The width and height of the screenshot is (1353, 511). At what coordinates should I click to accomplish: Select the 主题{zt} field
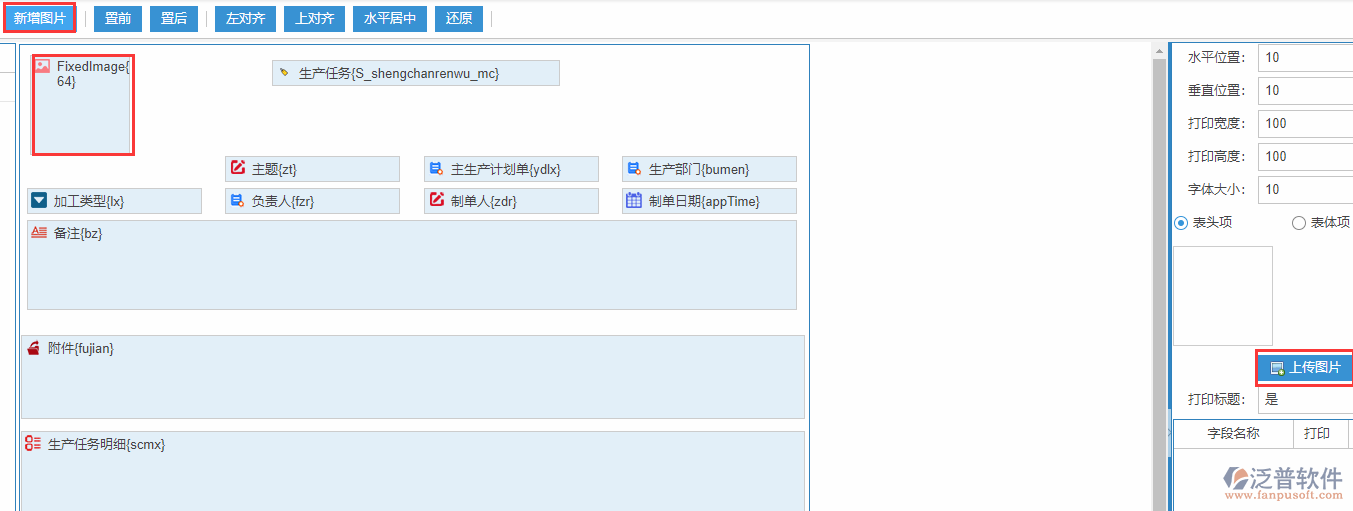pos(312,169)
